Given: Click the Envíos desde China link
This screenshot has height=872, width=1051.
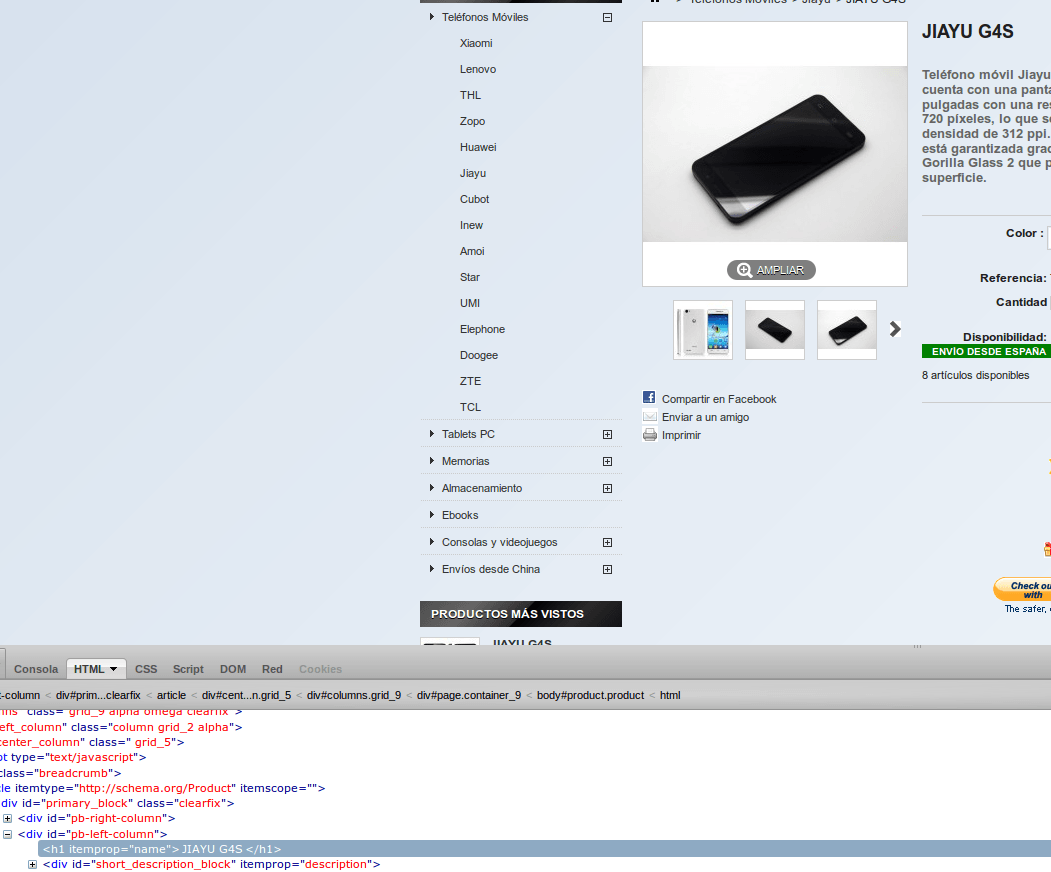Looking at the screenshot, I should tap(491, 570).
